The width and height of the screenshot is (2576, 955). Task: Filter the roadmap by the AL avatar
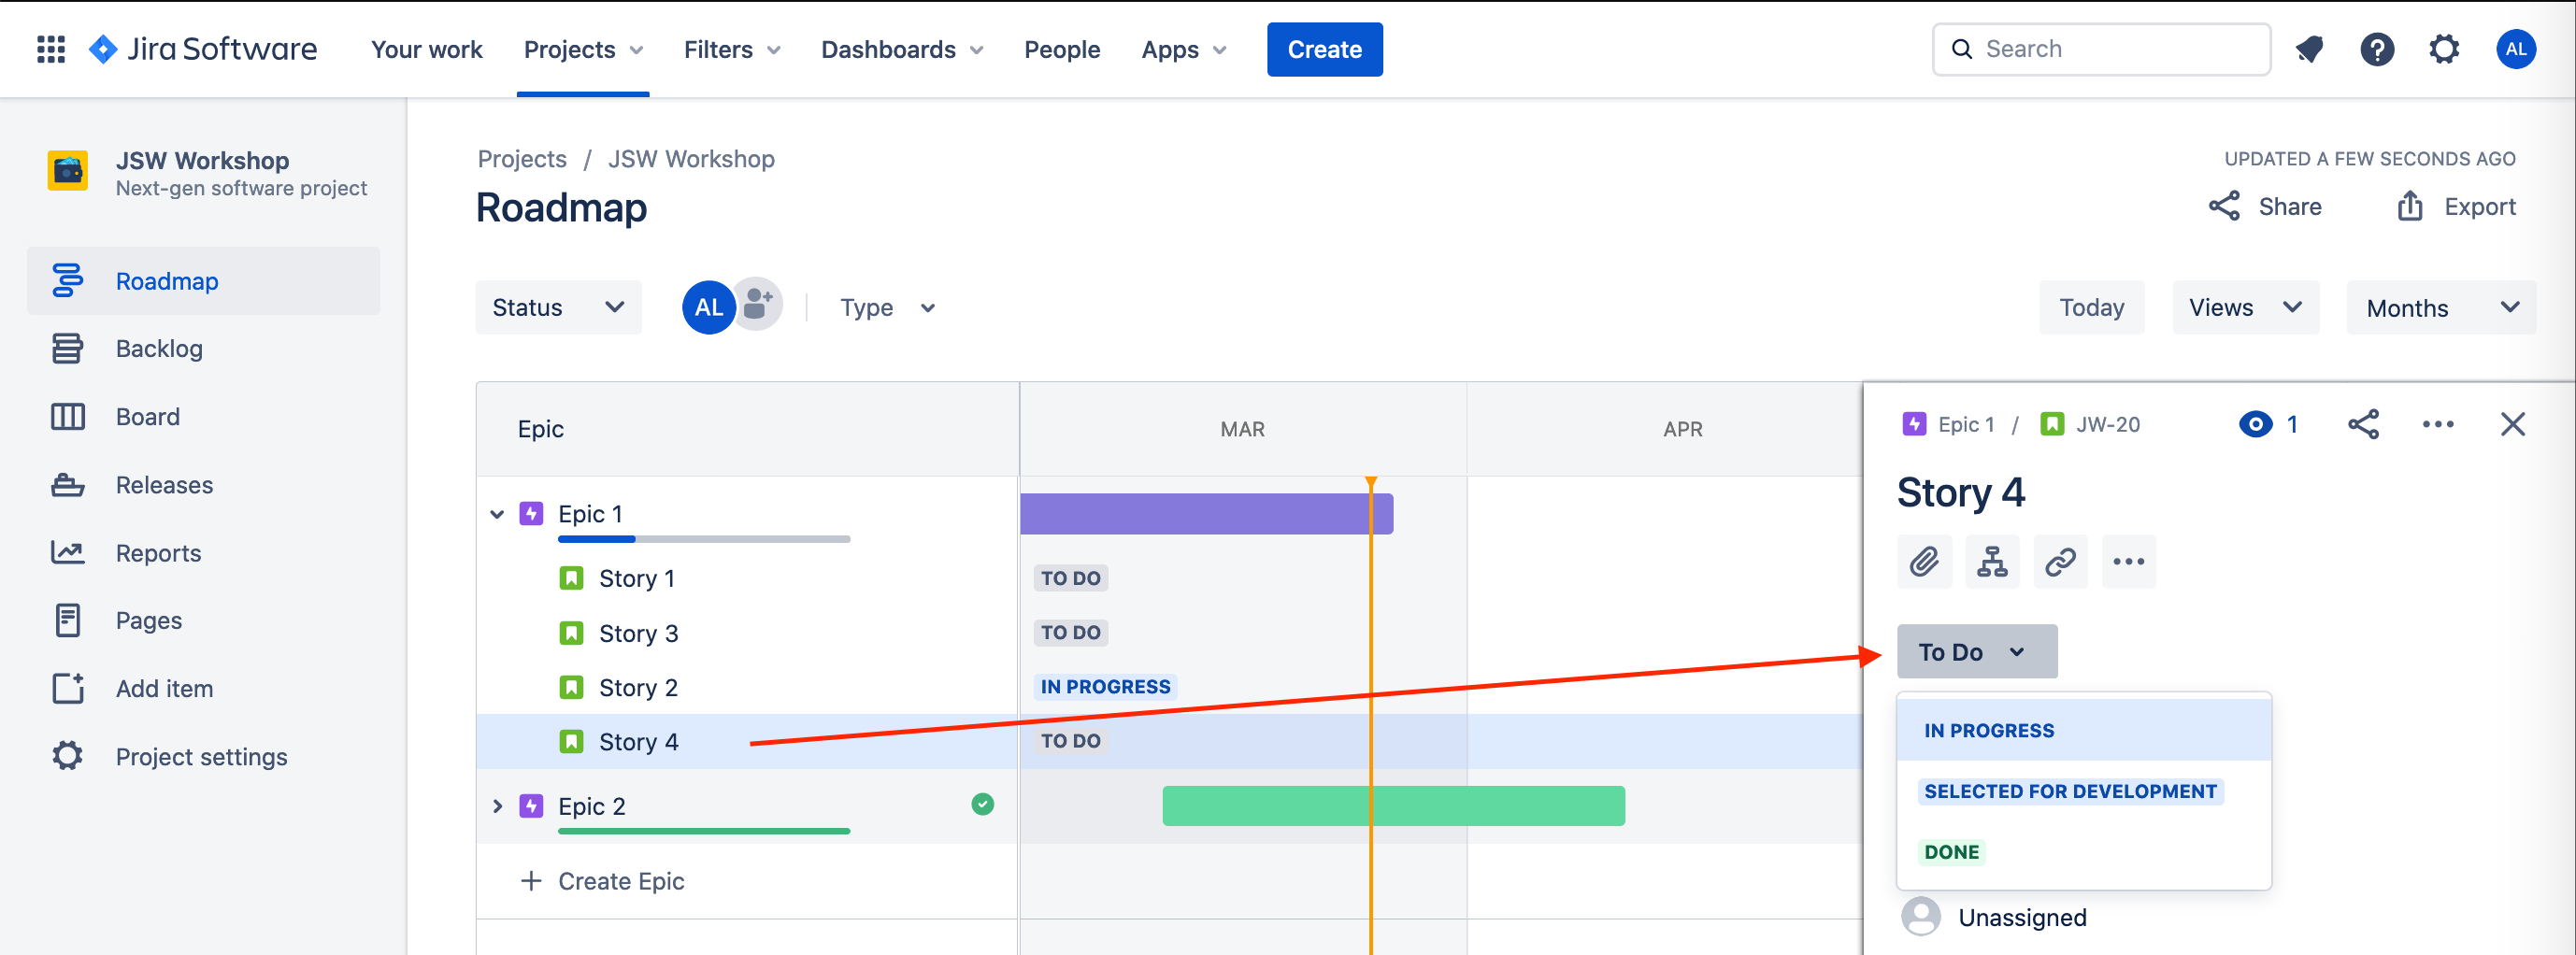click(x=708, y=307)
